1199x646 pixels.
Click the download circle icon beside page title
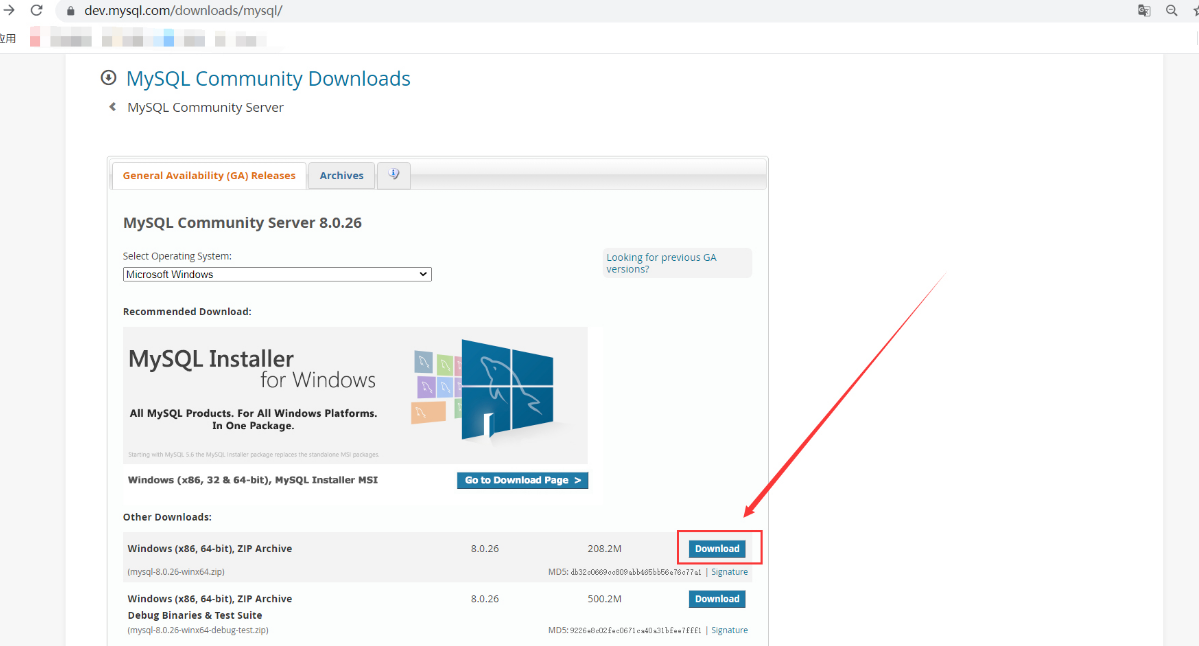[x=109, y=78]
